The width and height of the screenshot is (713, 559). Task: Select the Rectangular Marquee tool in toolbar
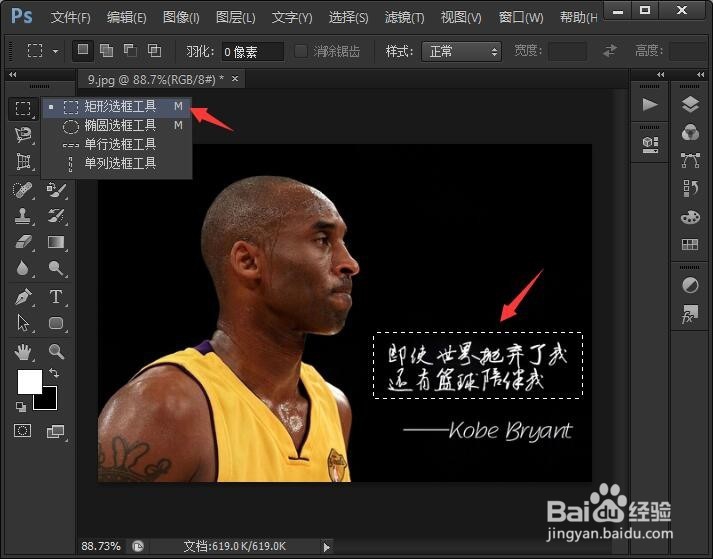[23, 108]
